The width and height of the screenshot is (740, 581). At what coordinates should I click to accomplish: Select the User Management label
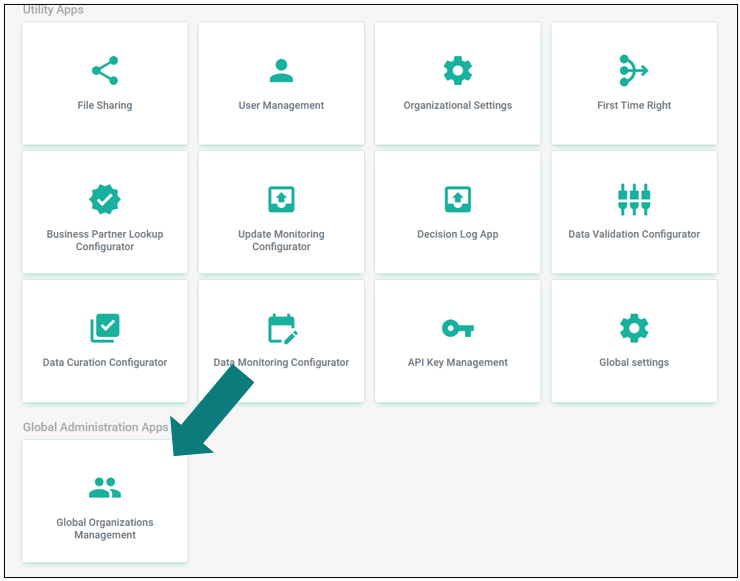(x=281, y=105)
